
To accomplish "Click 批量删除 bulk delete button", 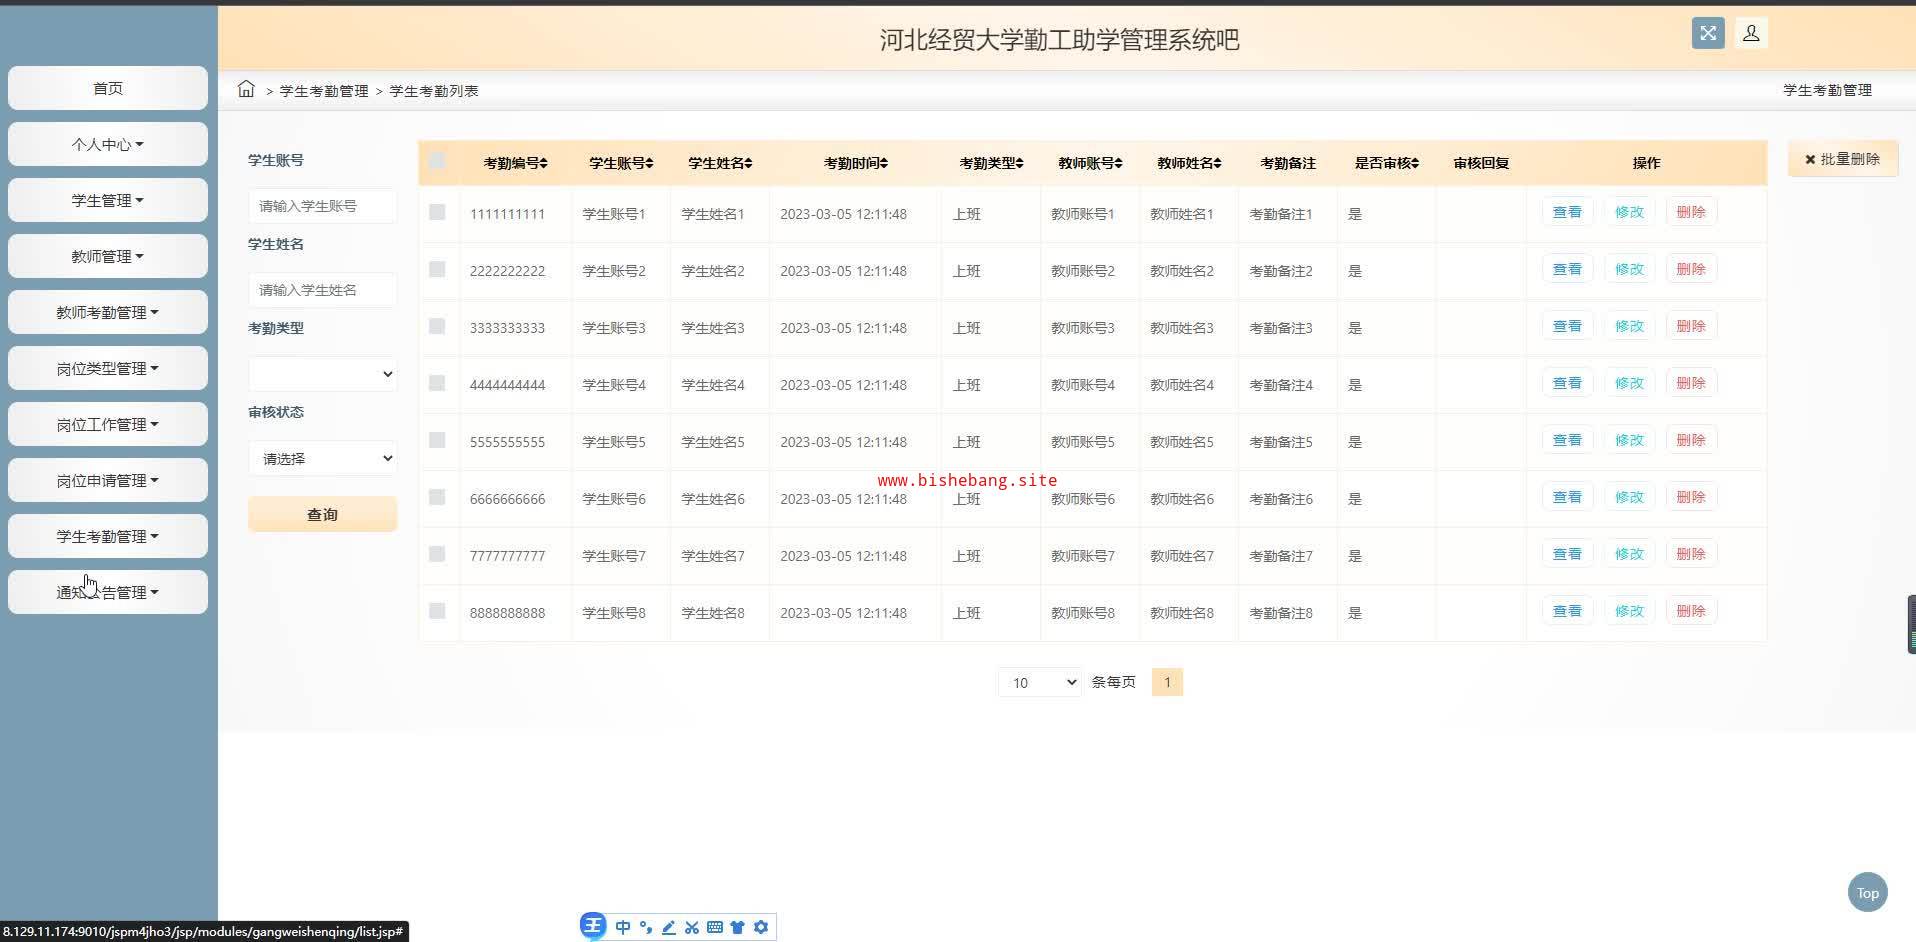I will point(1842,159).
